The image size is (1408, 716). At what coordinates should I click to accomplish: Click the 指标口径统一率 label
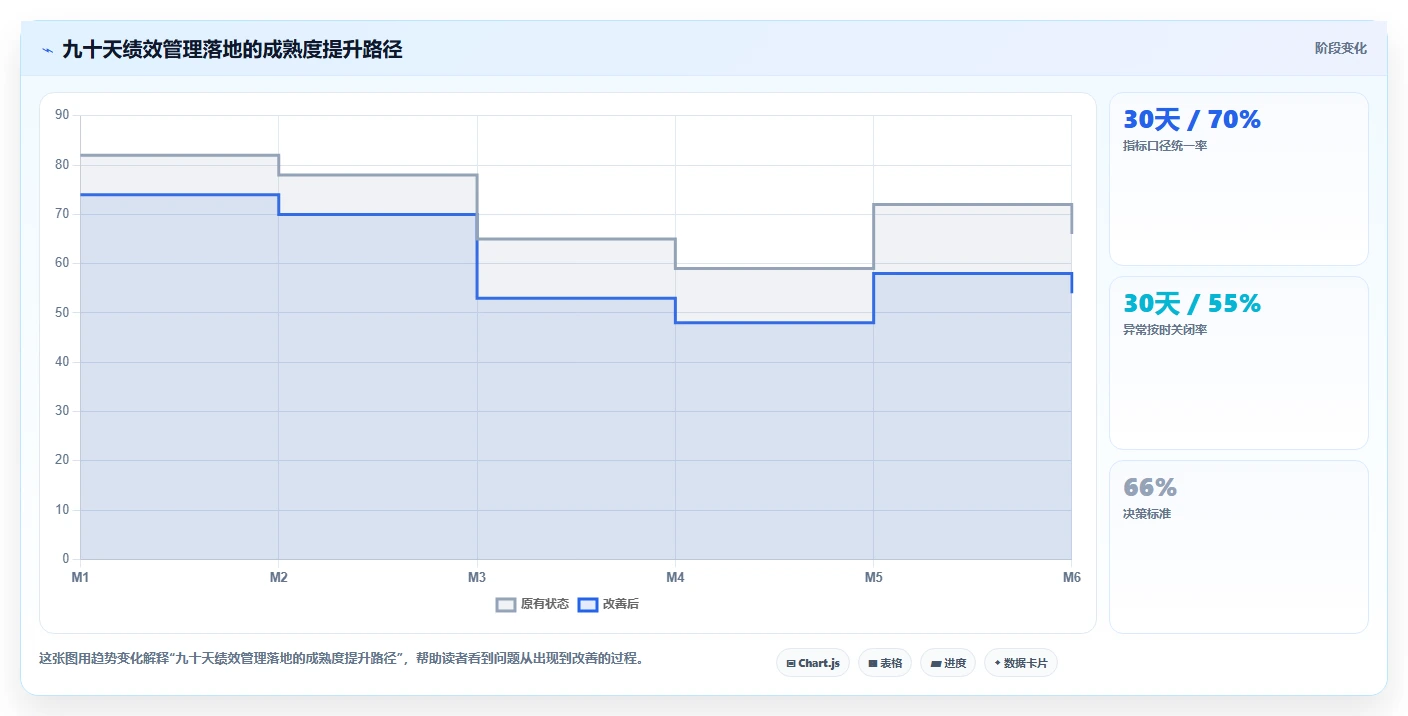tap(1165, 146)
